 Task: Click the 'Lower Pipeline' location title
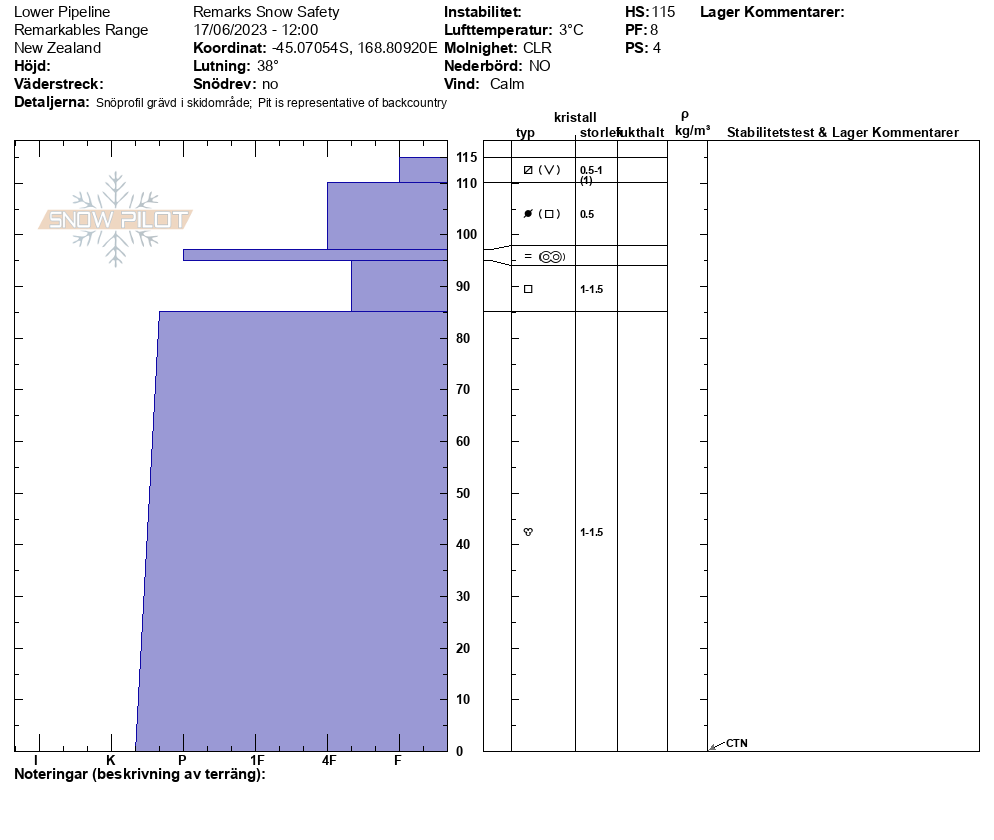tap(62, 12)
